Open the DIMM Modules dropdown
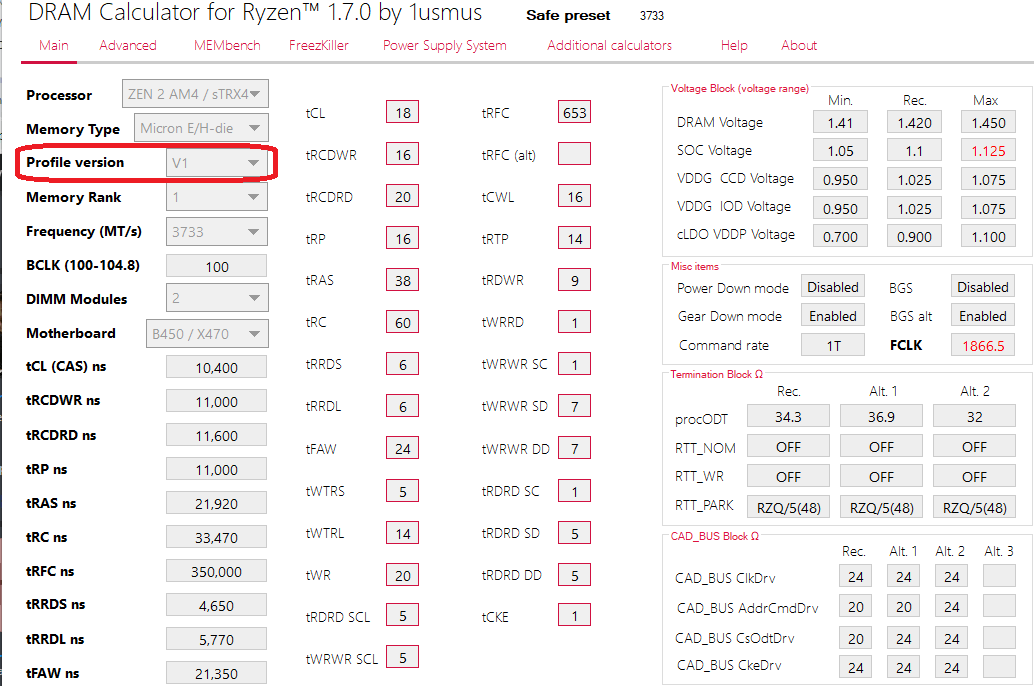 [216, 298]
